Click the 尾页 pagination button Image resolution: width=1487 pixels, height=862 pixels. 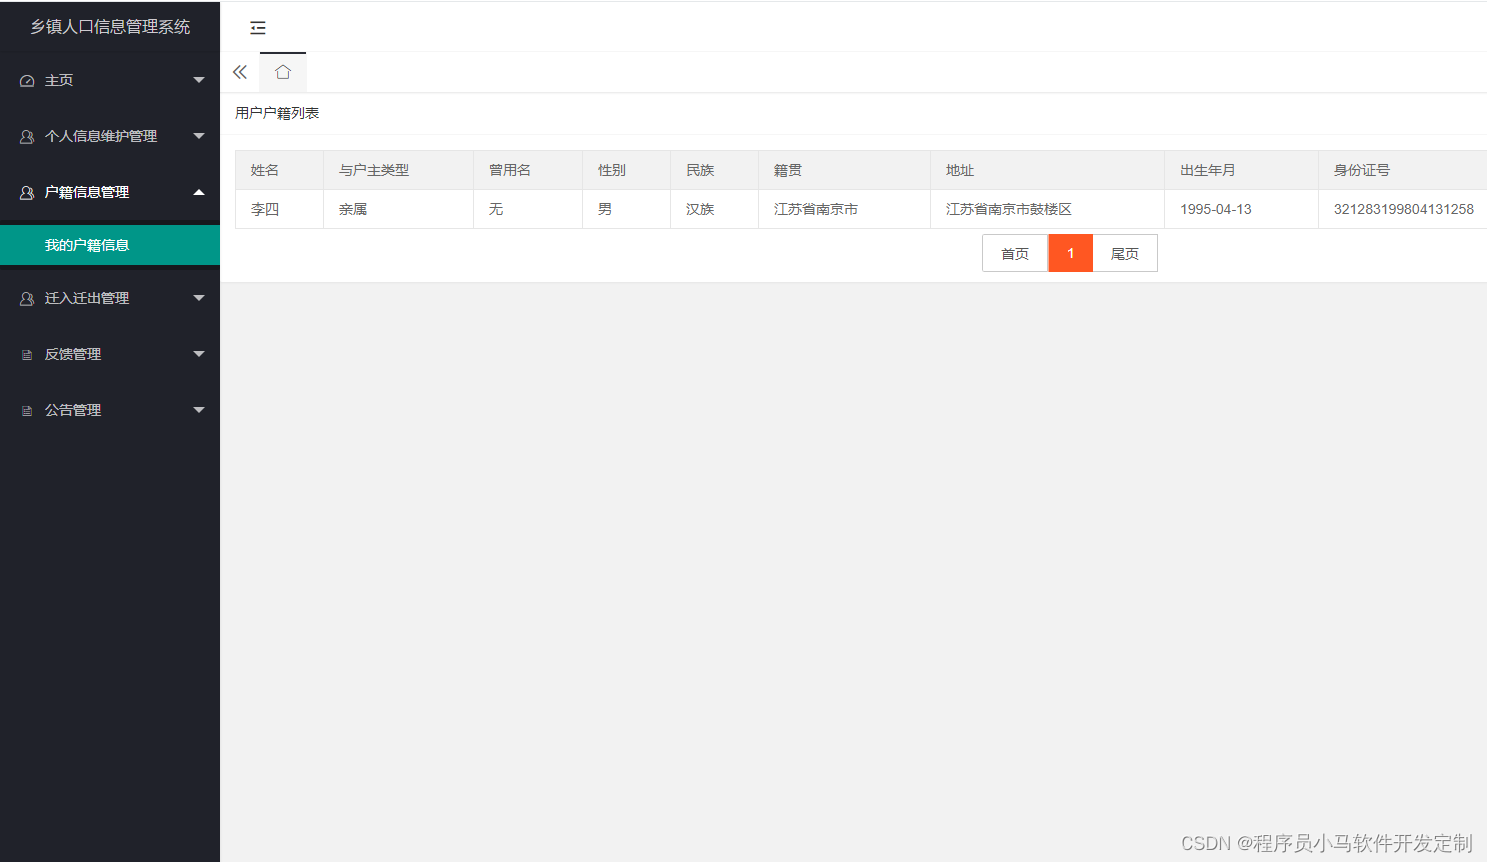point(1124,253)
